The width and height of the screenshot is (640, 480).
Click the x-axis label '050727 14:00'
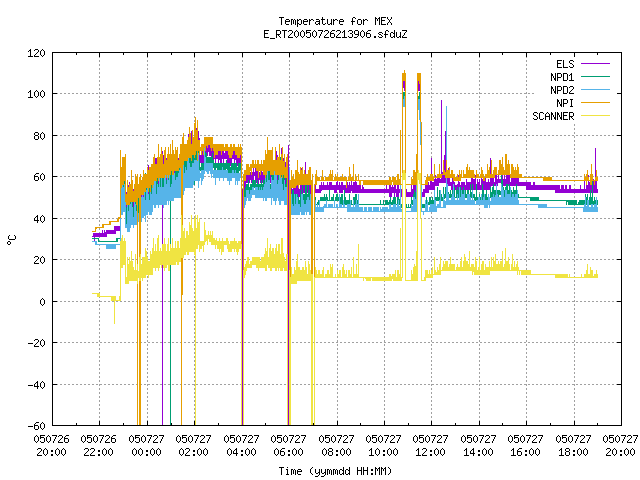point(478,446)
